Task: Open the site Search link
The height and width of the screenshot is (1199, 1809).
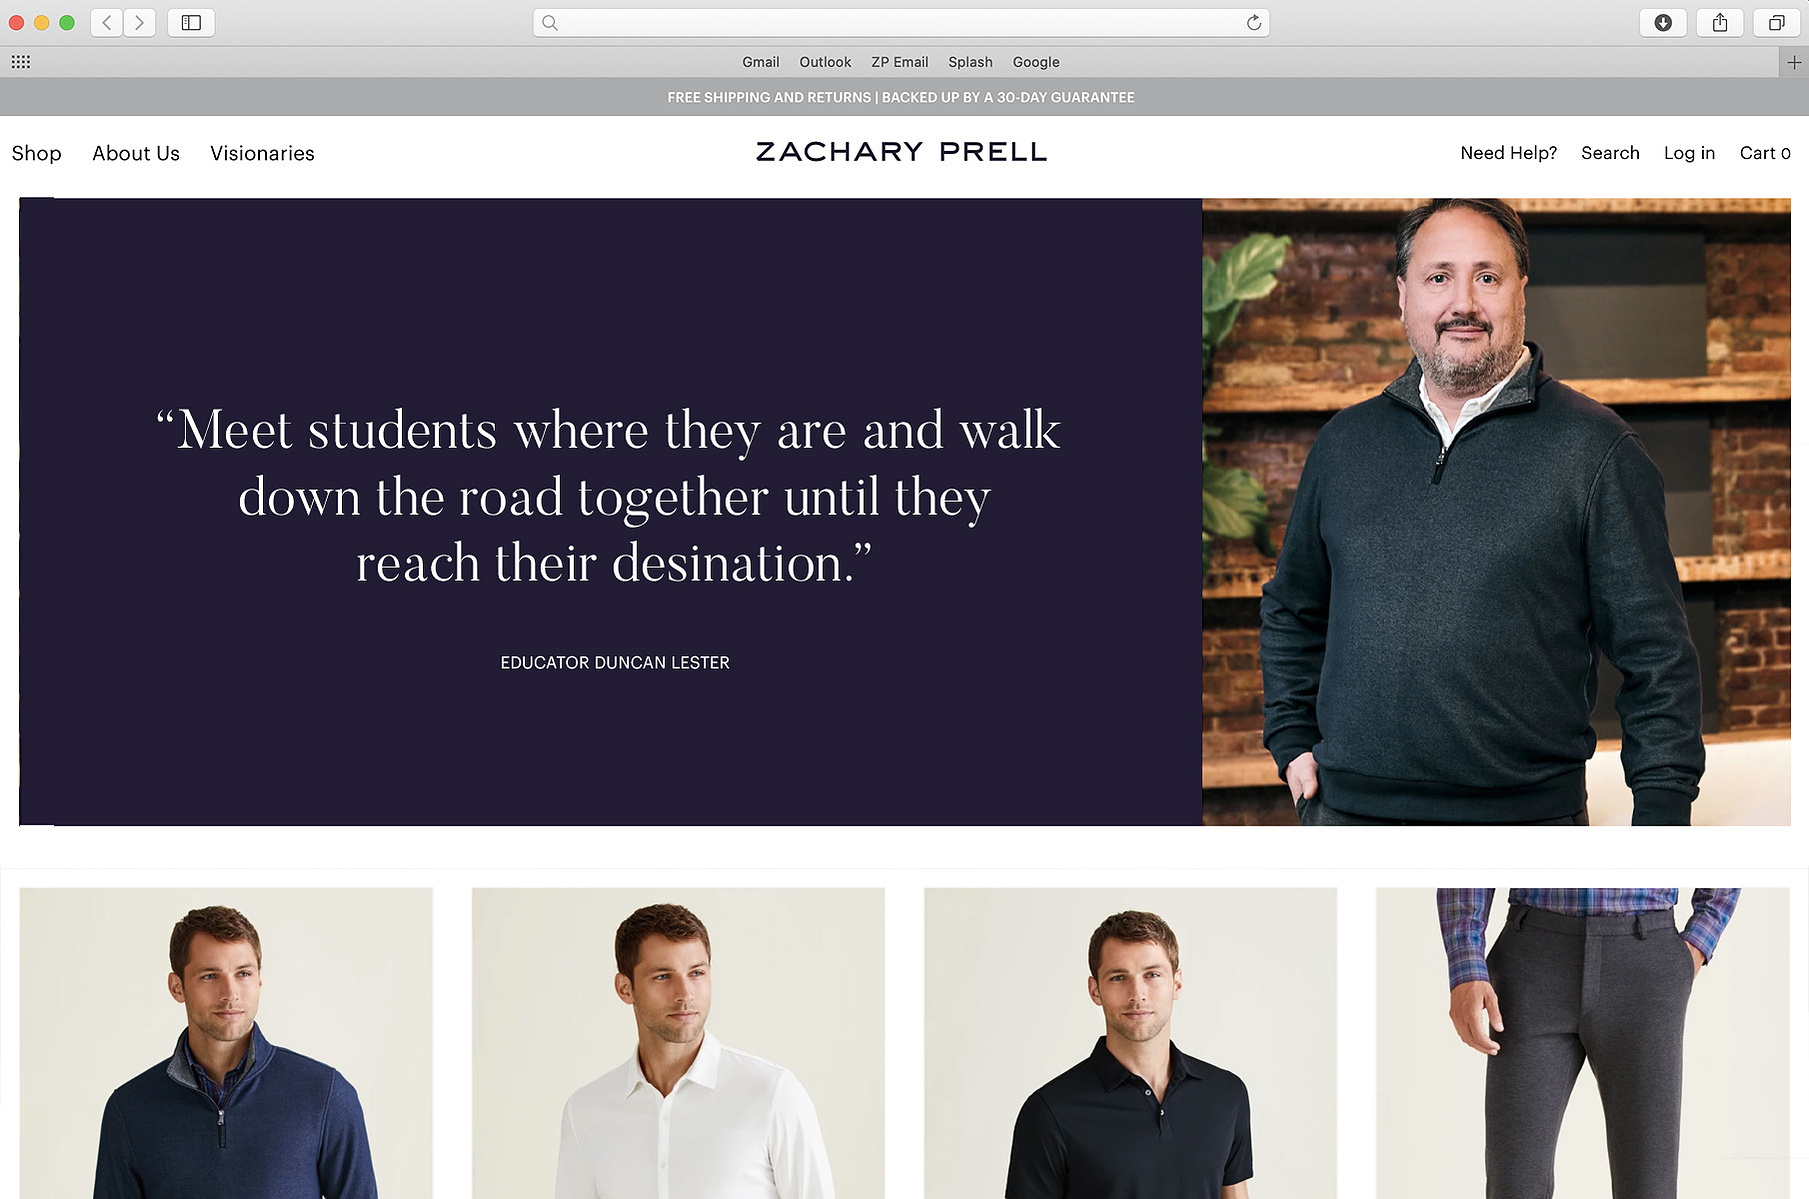Action: coord(1610,153)
